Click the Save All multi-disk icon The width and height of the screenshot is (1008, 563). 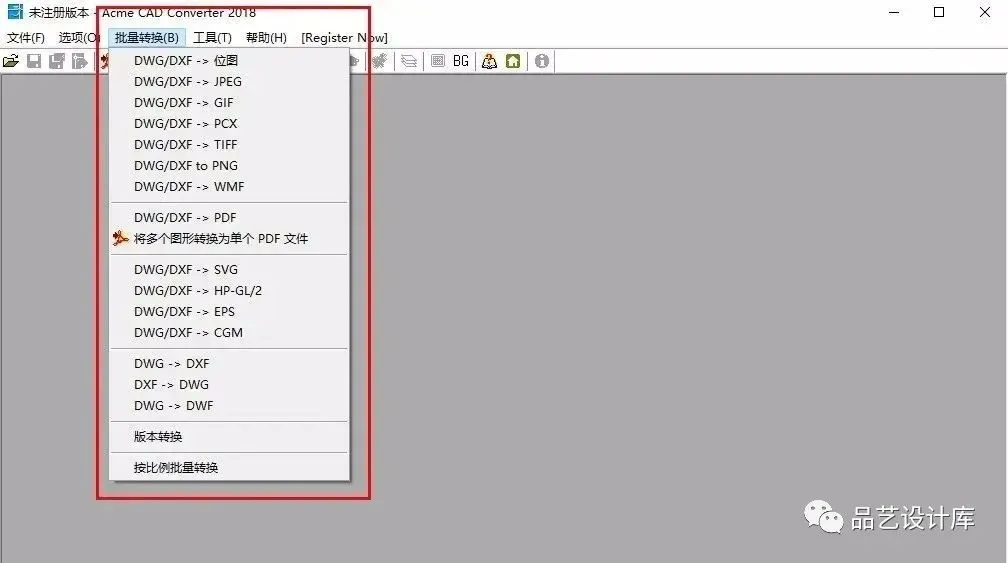57,61
